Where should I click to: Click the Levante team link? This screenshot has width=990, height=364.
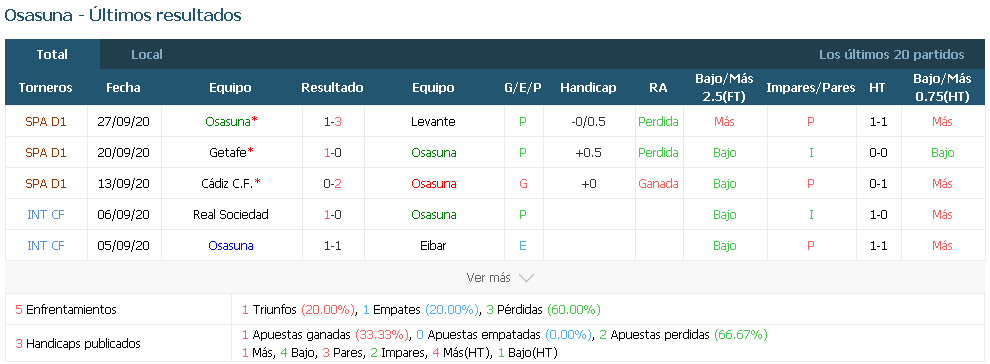point(433,121)
